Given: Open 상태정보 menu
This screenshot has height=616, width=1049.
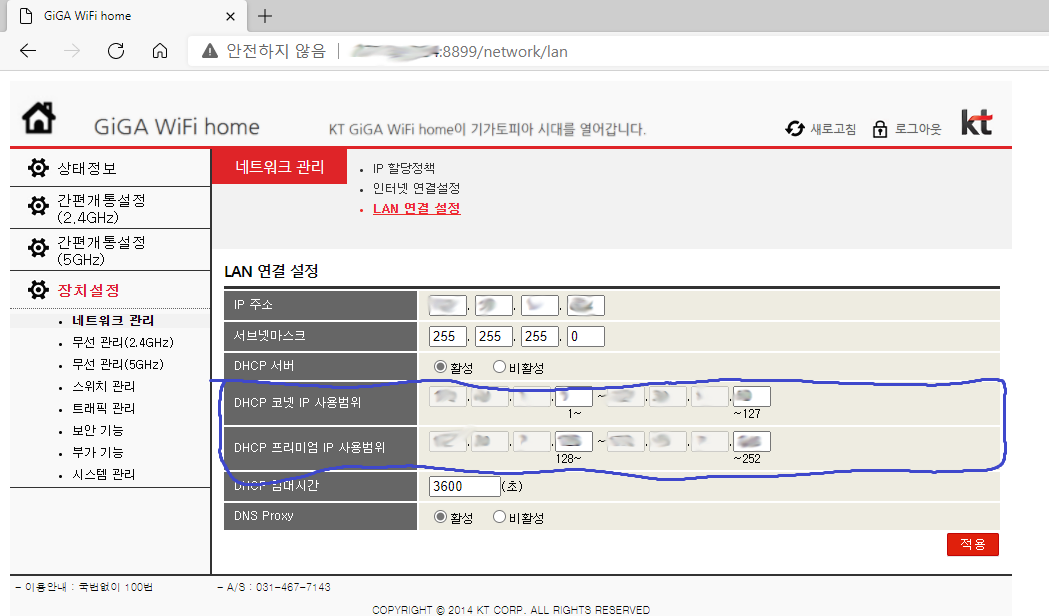Looking at the screenshot, I should [87, 168].
